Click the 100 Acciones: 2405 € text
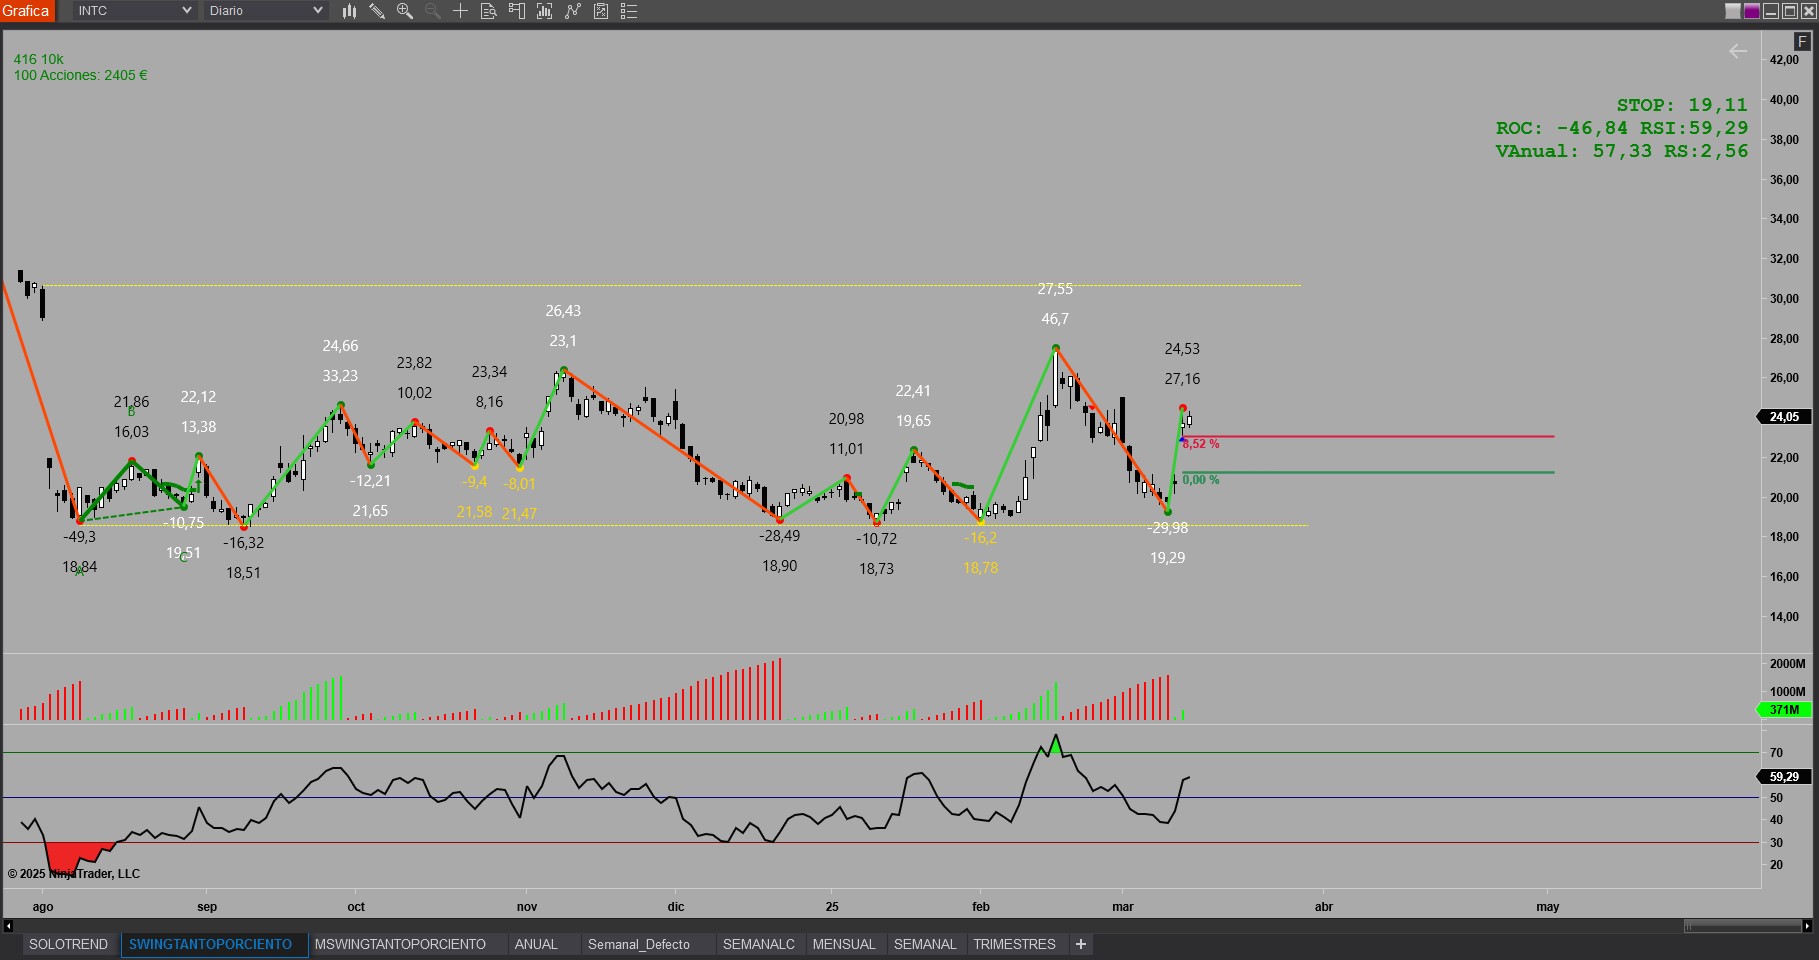Viewport: 1819px width, 960px height. pos(80,75)
